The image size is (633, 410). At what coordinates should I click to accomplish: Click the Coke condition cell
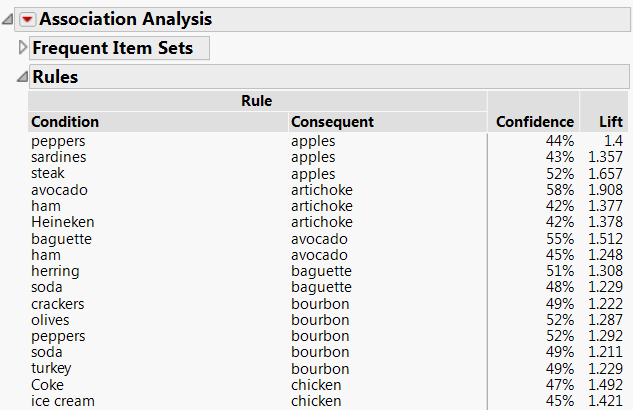(47, 385)
